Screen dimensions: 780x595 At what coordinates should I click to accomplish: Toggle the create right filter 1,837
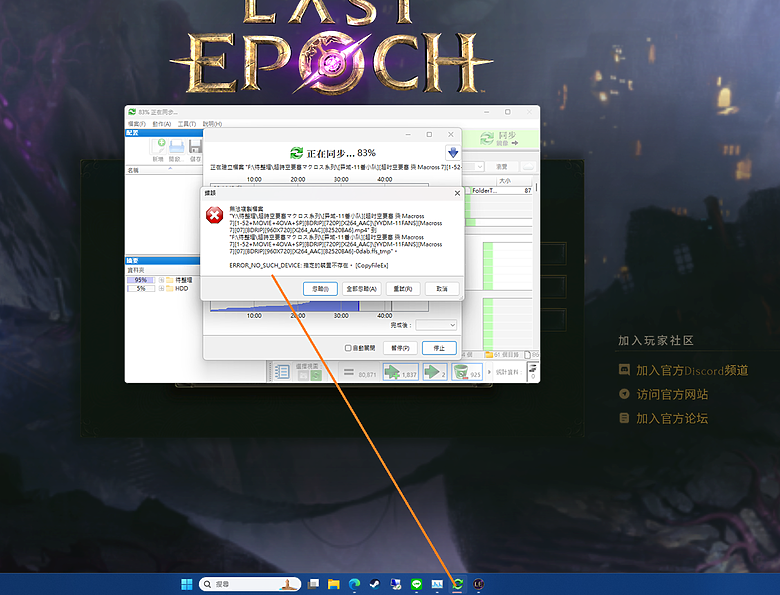[400, 372]
